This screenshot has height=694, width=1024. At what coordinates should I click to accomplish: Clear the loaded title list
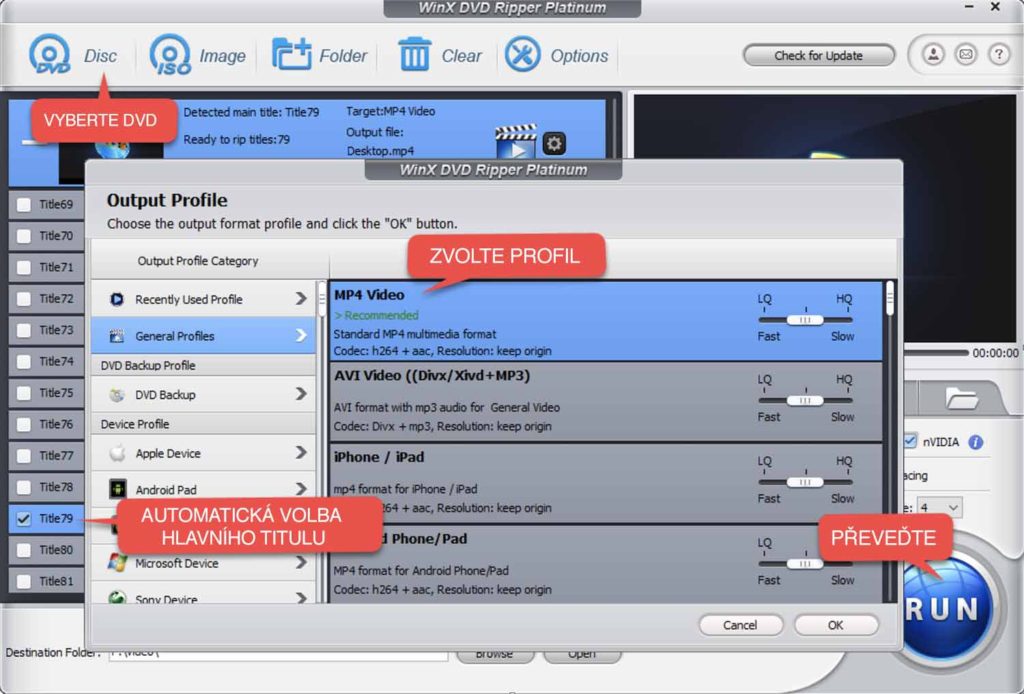(x=415, y=54)
